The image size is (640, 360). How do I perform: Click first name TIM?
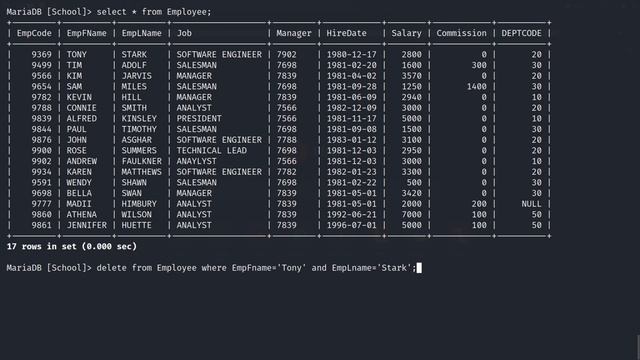click(74, 65)
